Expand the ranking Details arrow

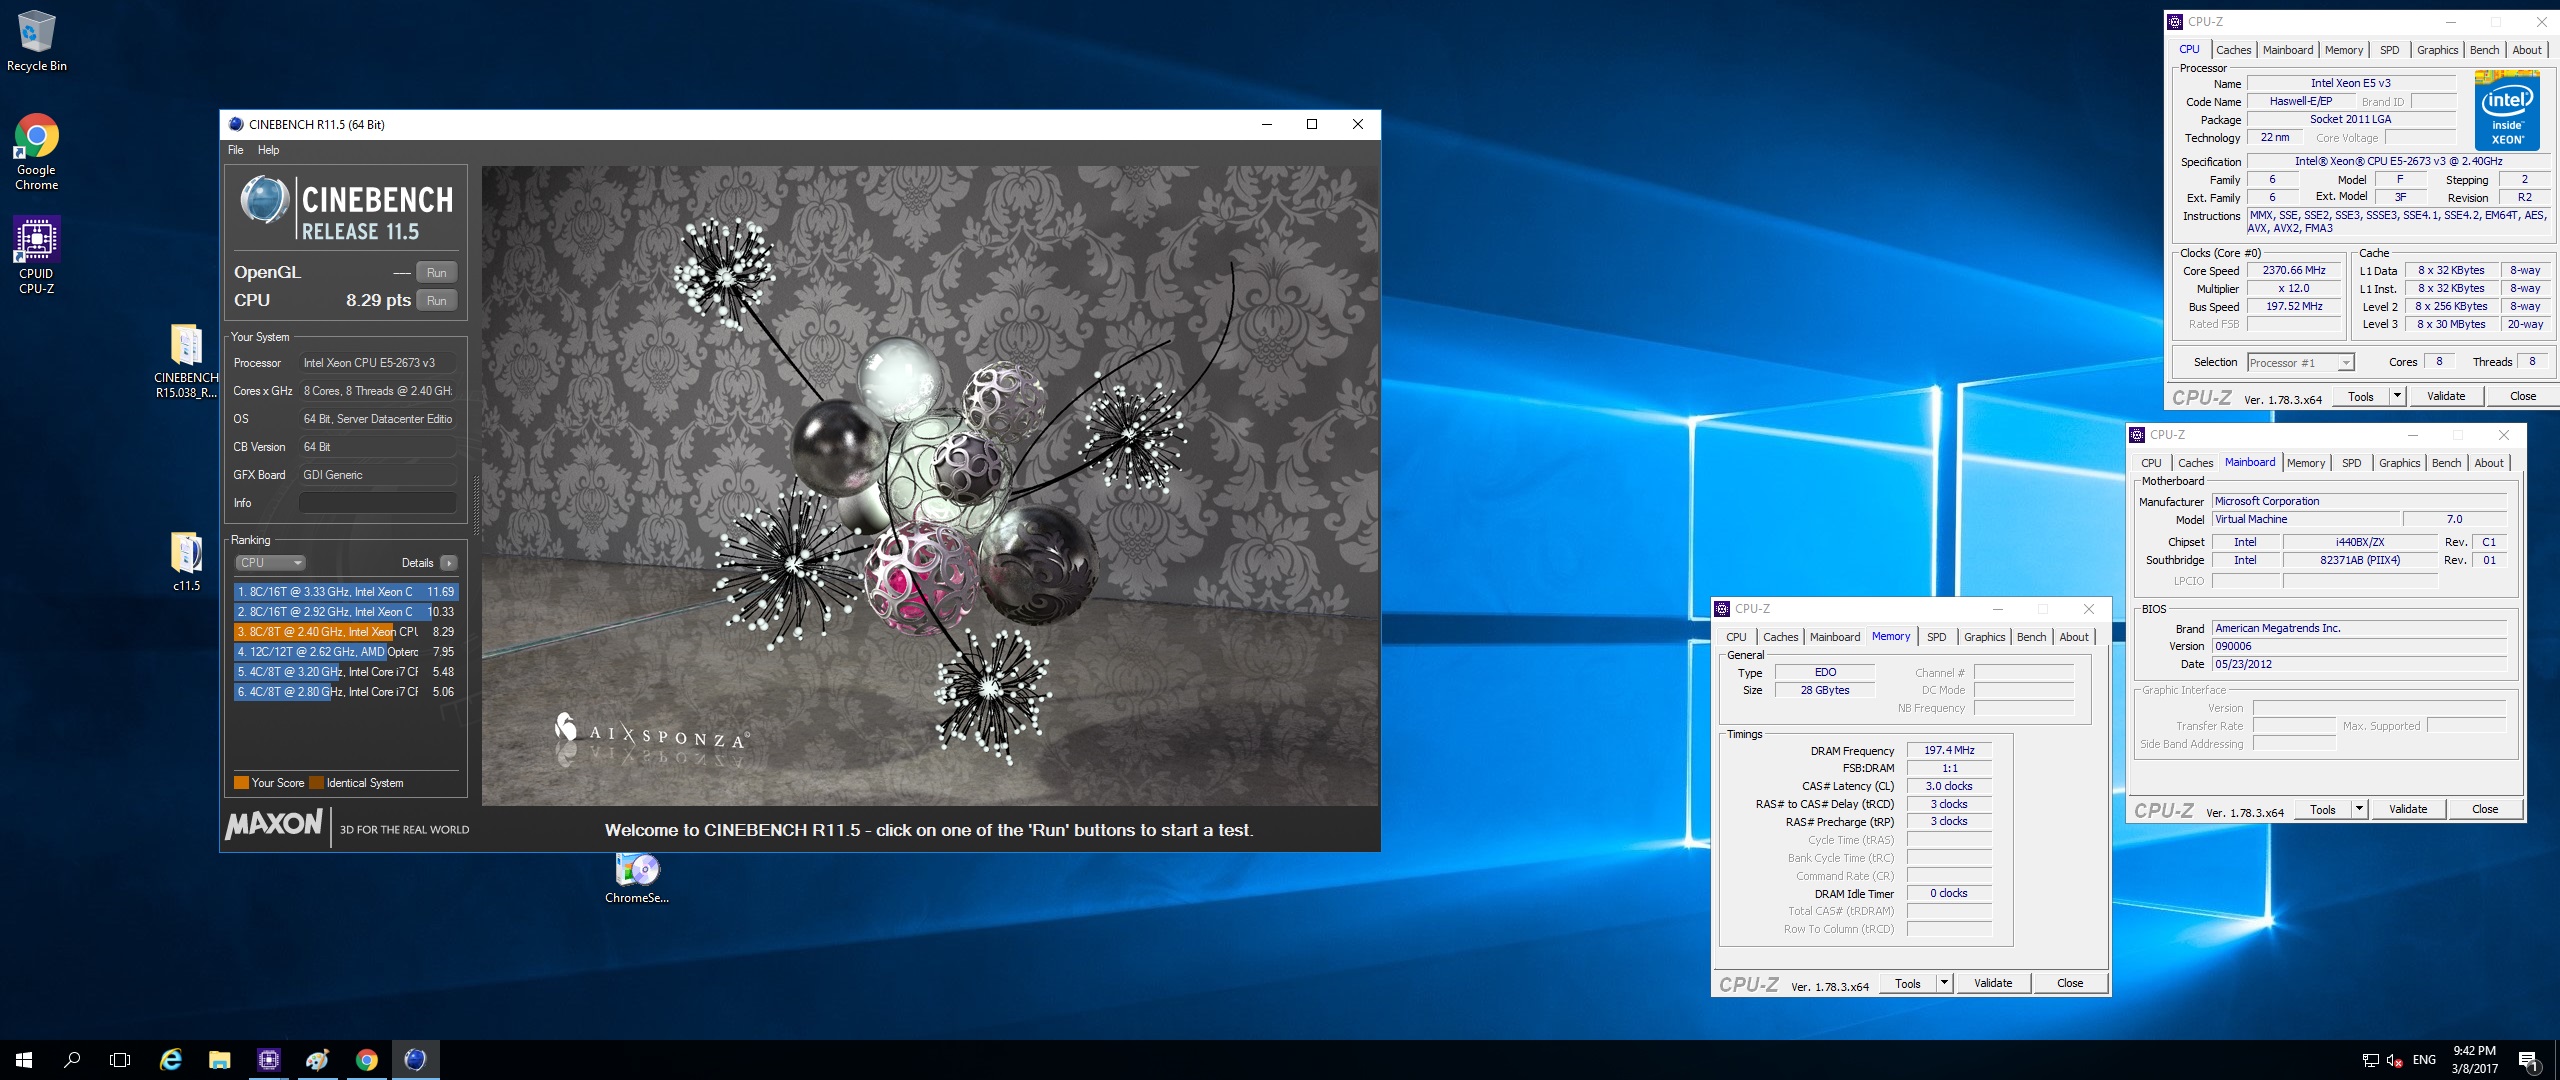(449, 563)
